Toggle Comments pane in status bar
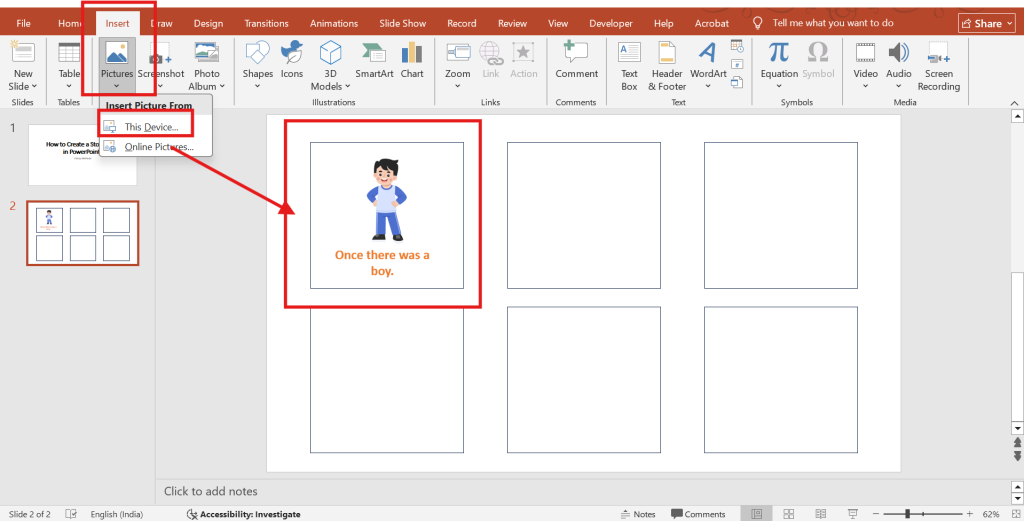This screenshot has width=1024, height=521. [697, 514]
